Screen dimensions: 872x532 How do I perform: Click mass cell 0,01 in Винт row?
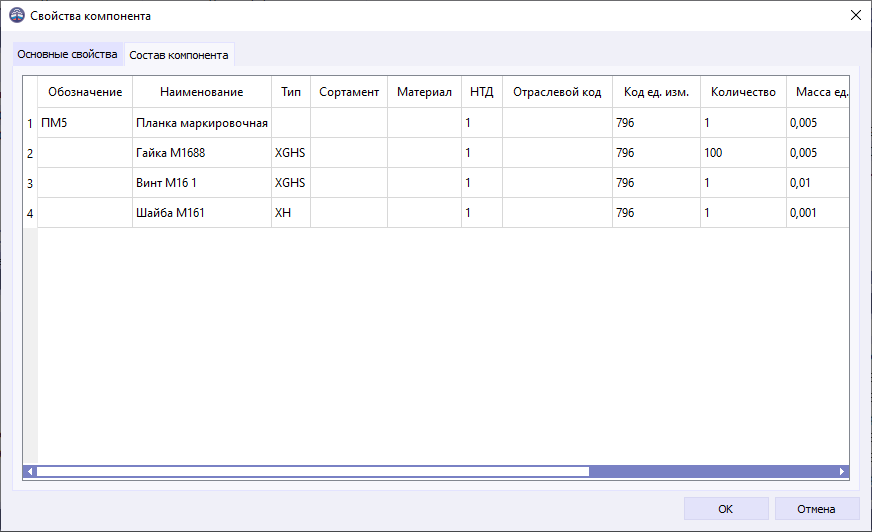(x=818, y=183)
